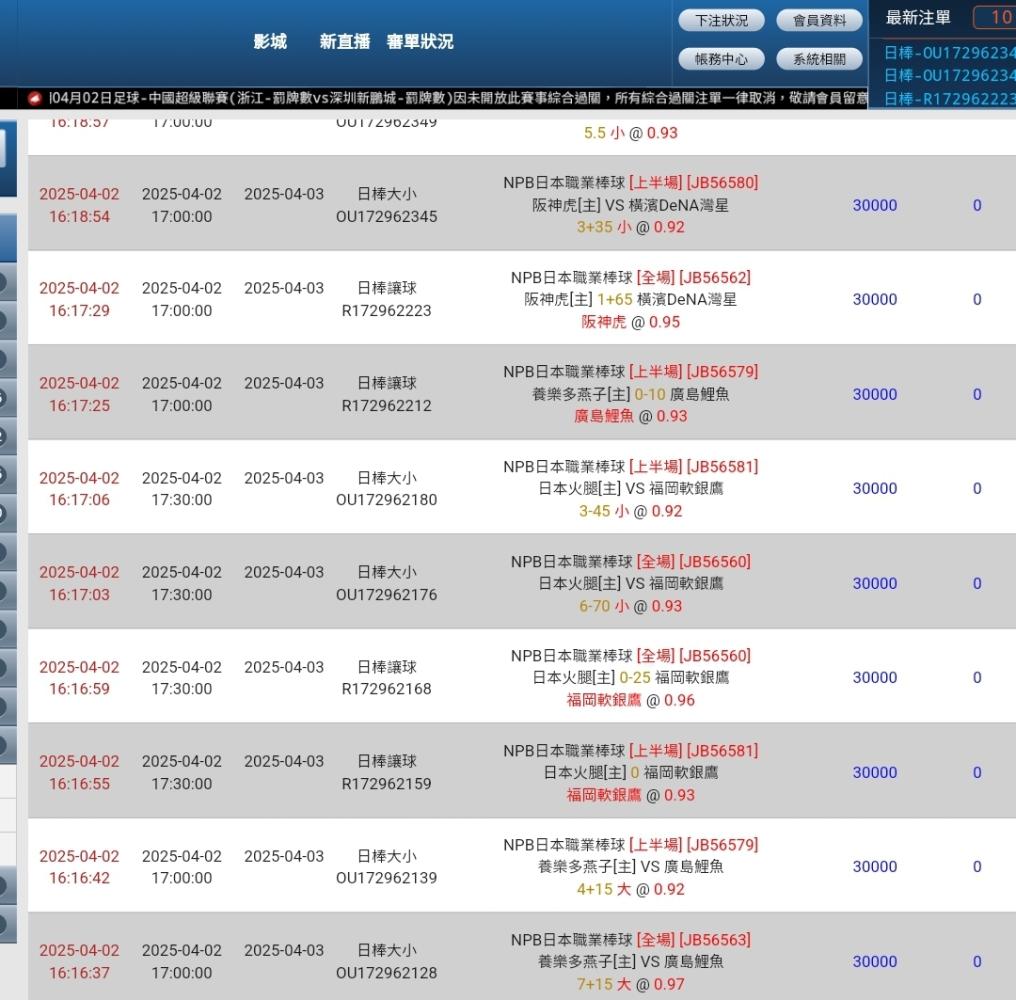
Task: Open latest bet link 日棒-R172962223
Action: (x=950, y=99)
